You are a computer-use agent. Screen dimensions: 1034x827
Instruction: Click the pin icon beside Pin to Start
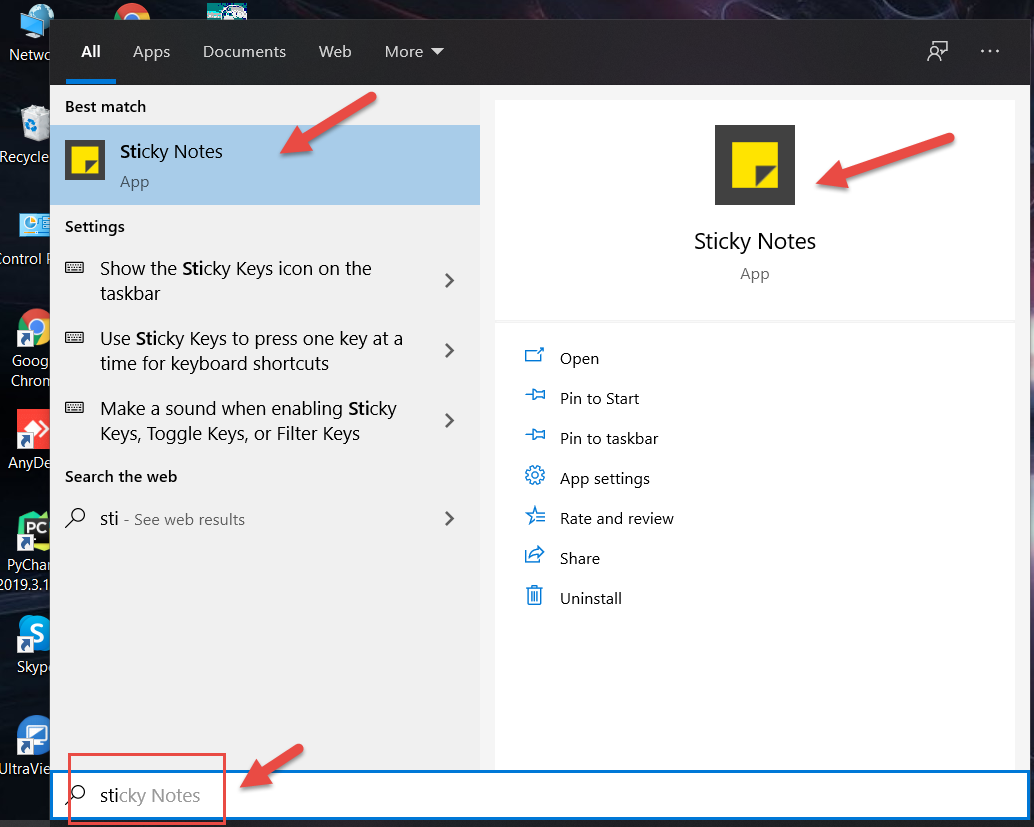tap(535, 395)
